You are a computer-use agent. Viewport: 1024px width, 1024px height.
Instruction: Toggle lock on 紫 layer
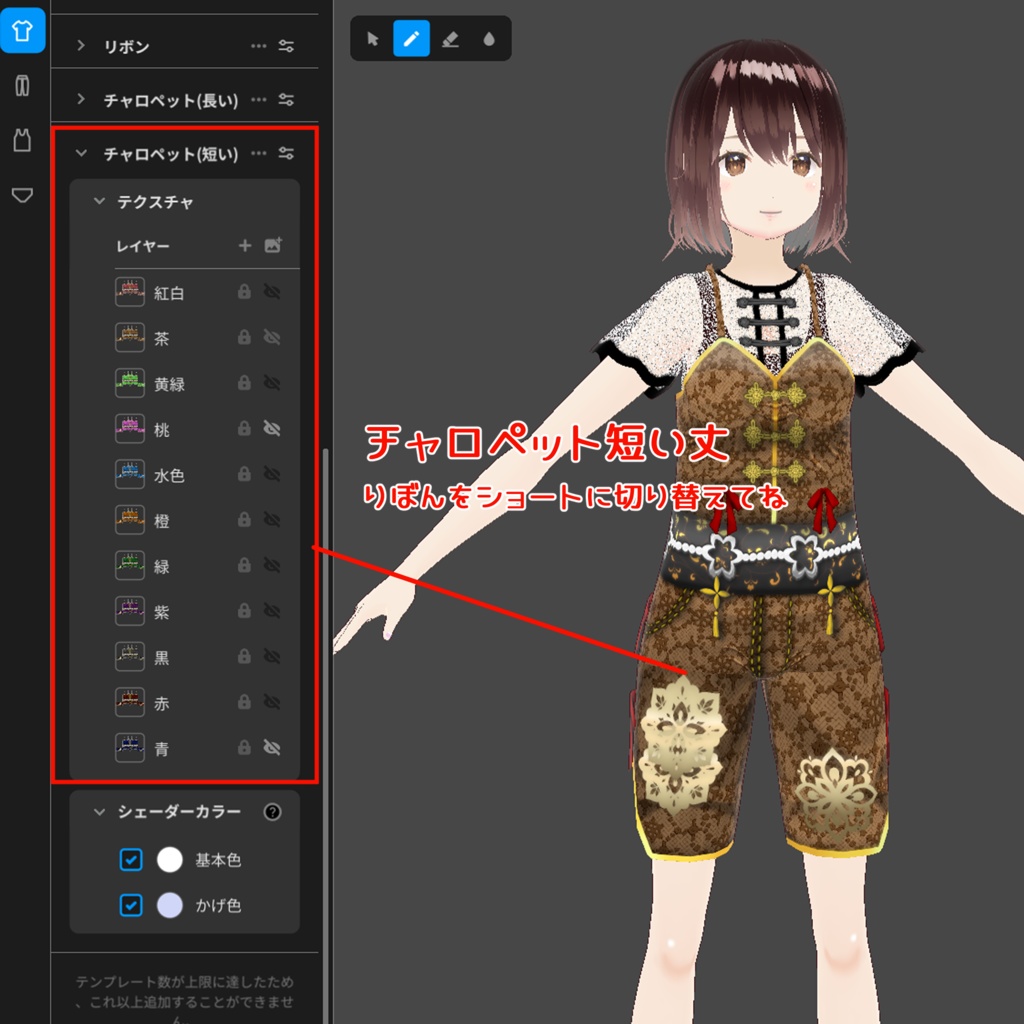[x=244, y=611]
